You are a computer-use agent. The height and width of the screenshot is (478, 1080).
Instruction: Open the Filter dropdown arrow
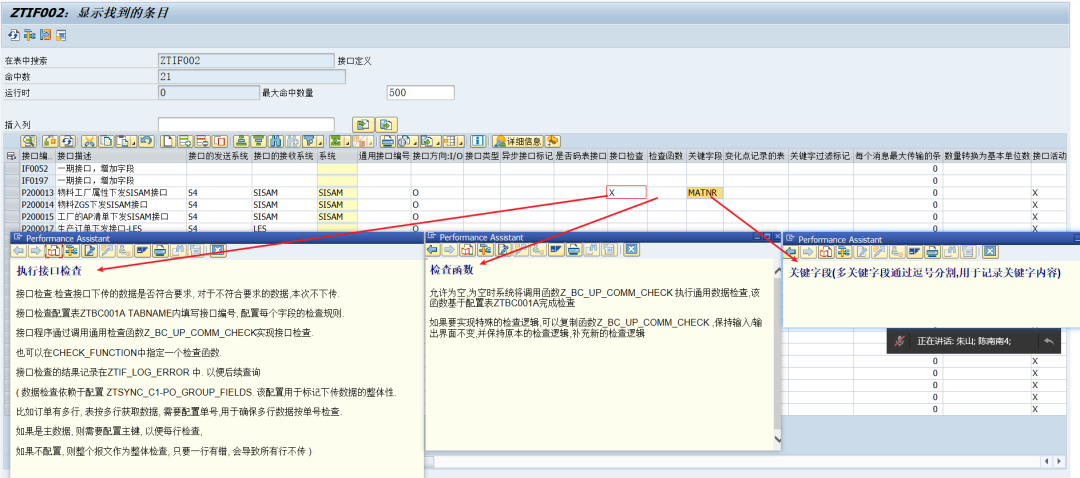[x=320, y=141]
